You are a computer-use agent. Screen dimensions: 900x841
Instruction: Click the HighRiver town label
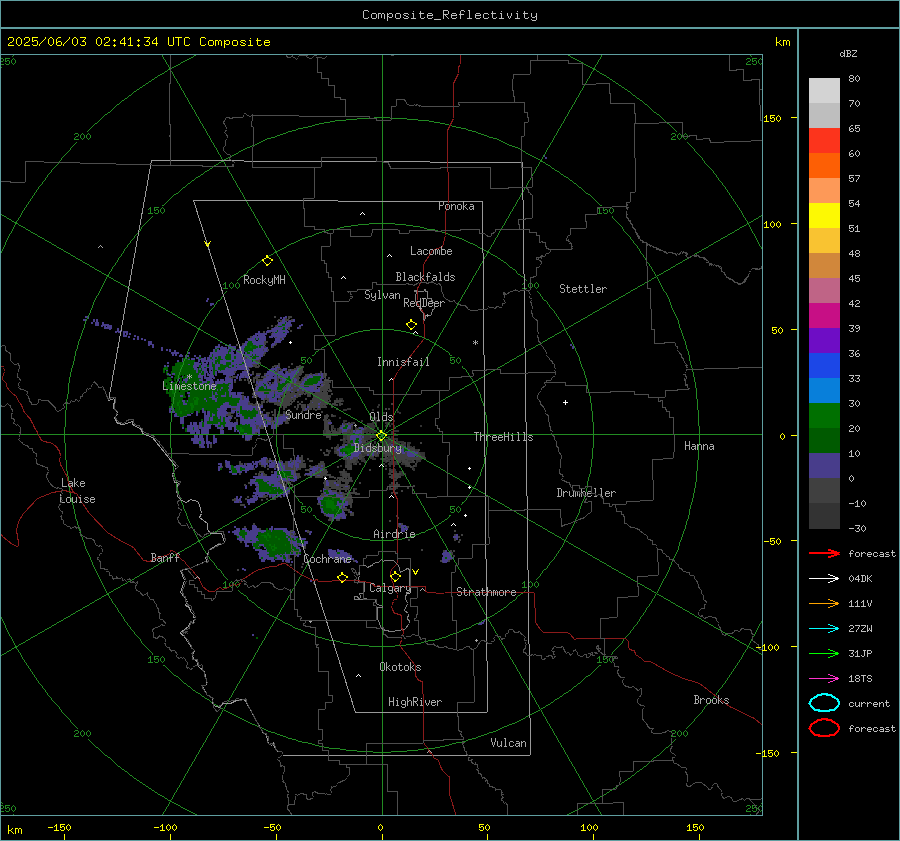415,702
